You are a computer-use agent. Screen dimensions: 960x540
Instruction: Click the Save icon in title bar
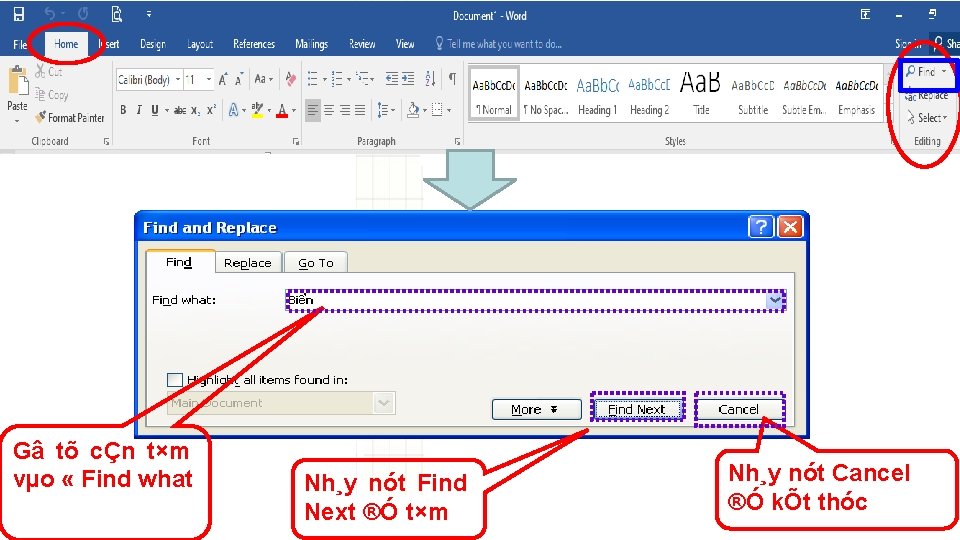click(18, 14)
